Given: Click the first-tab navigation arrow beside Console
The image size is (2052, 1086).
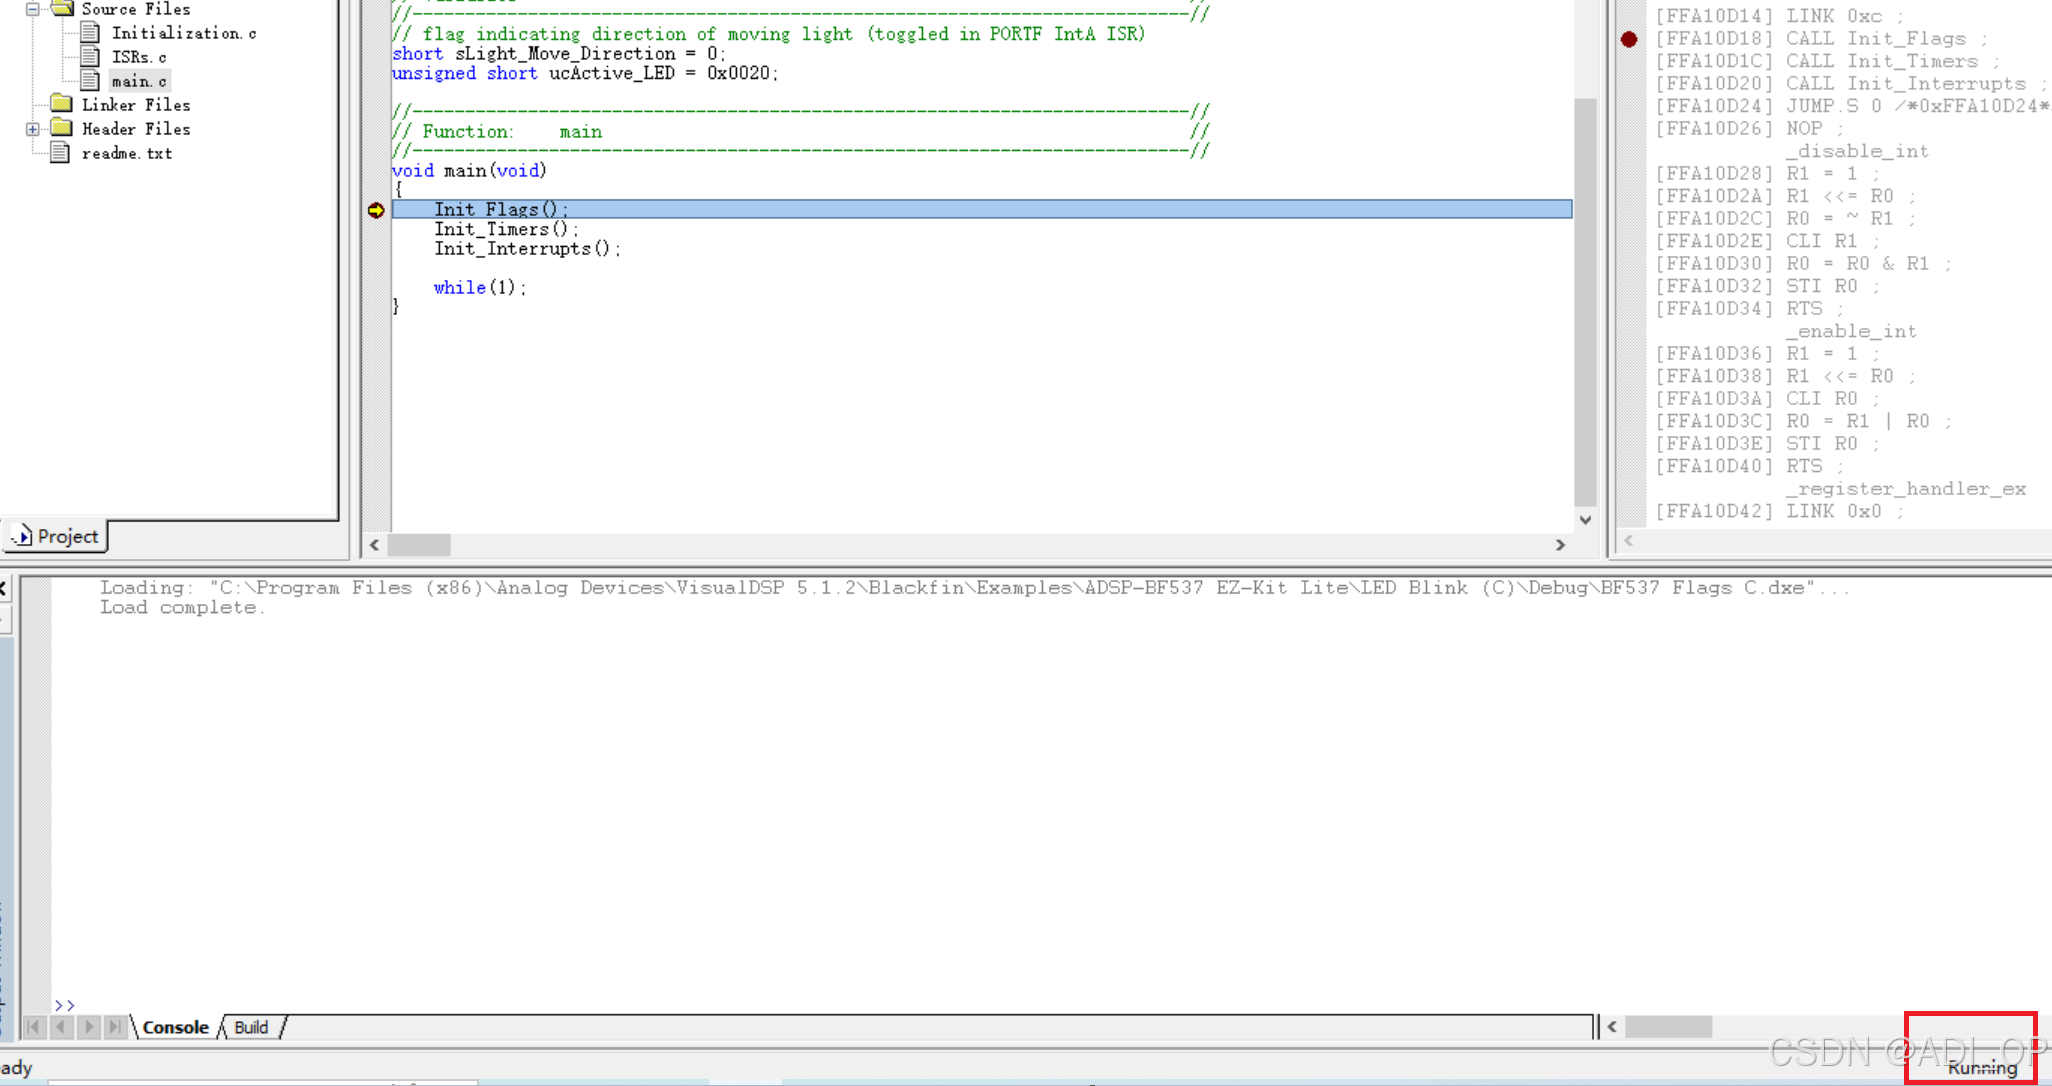Looking at the screenshot, I should pyautogui.click(x=34, y=1027).
